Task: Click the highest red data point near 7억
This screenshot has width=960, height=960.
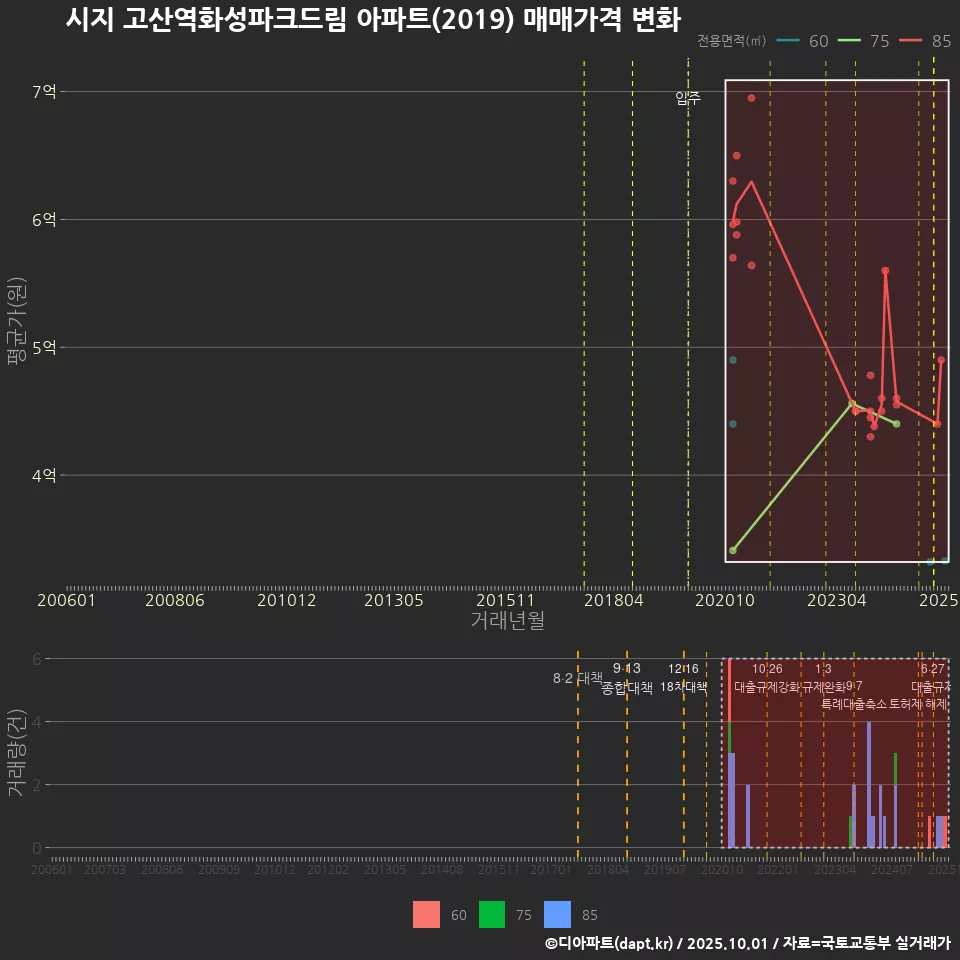Action: [751, 98]
